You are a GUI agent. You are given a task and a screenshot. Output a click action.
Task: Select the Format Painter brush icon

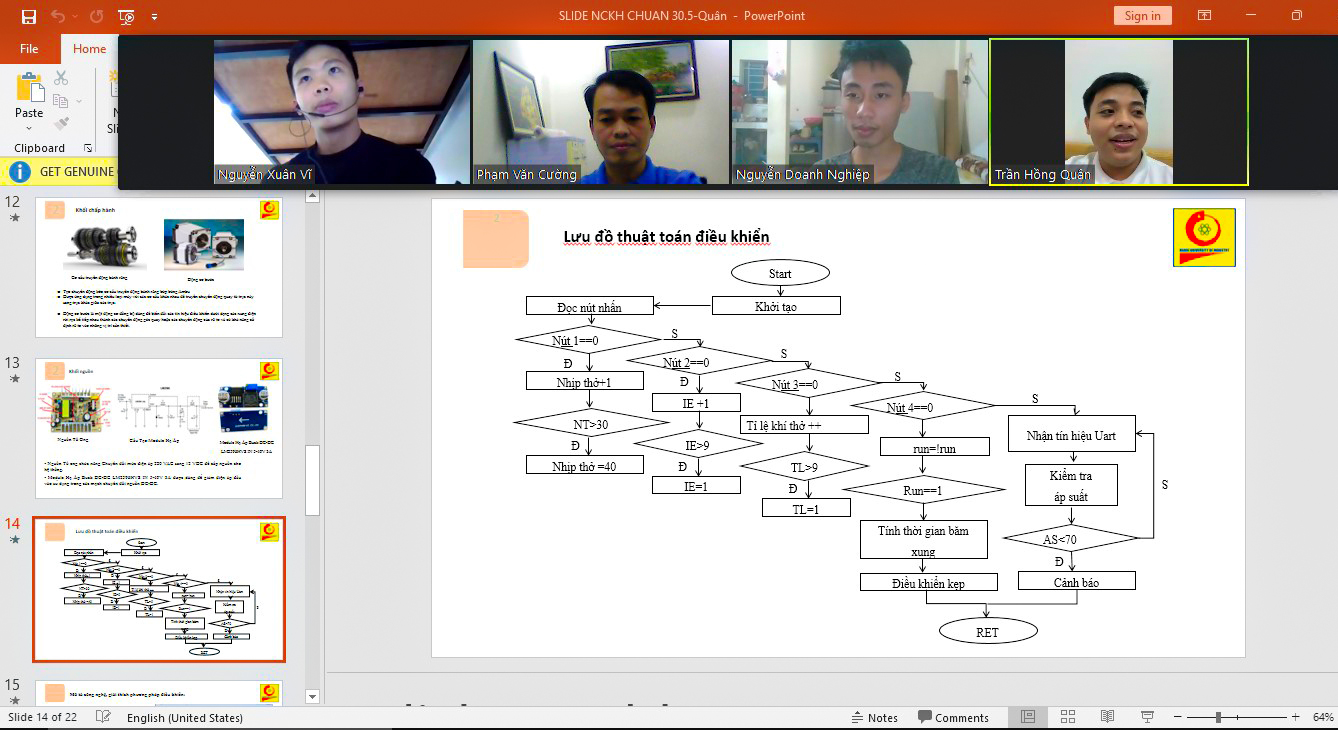61,124
